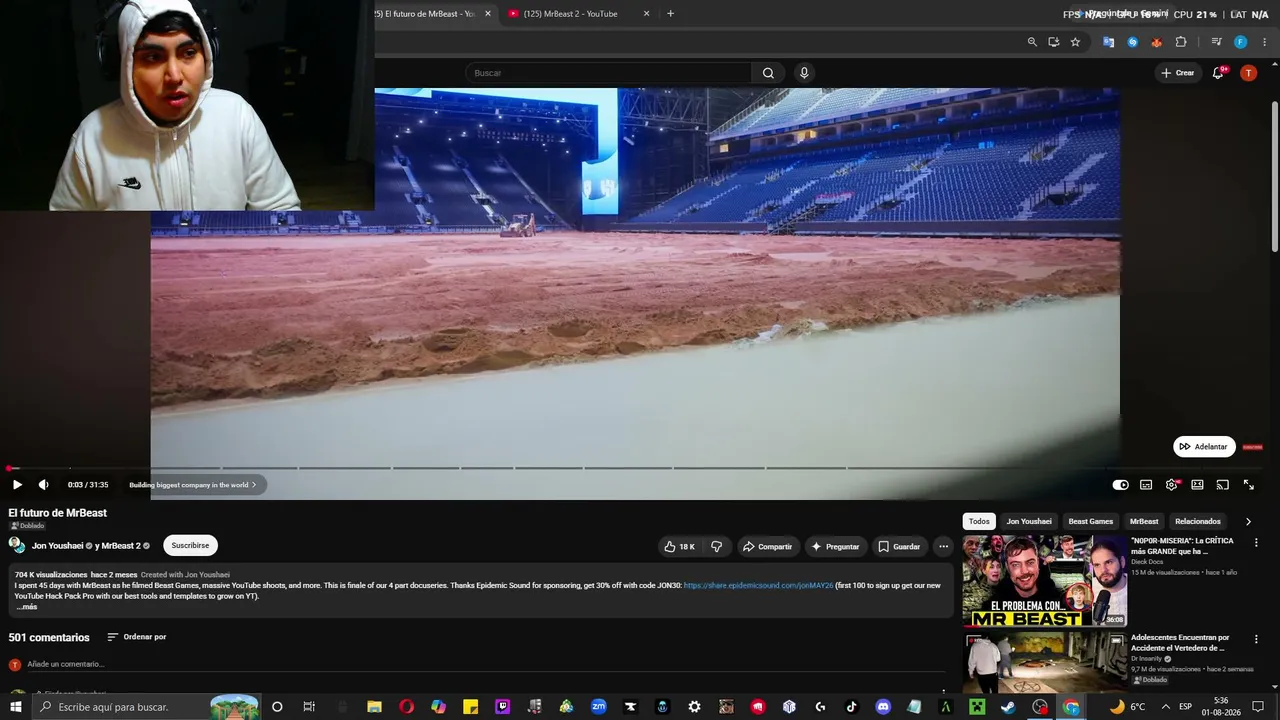Open Task View on the taskbar
This screenshot has height=720, width=1280.
pos(309,707)
